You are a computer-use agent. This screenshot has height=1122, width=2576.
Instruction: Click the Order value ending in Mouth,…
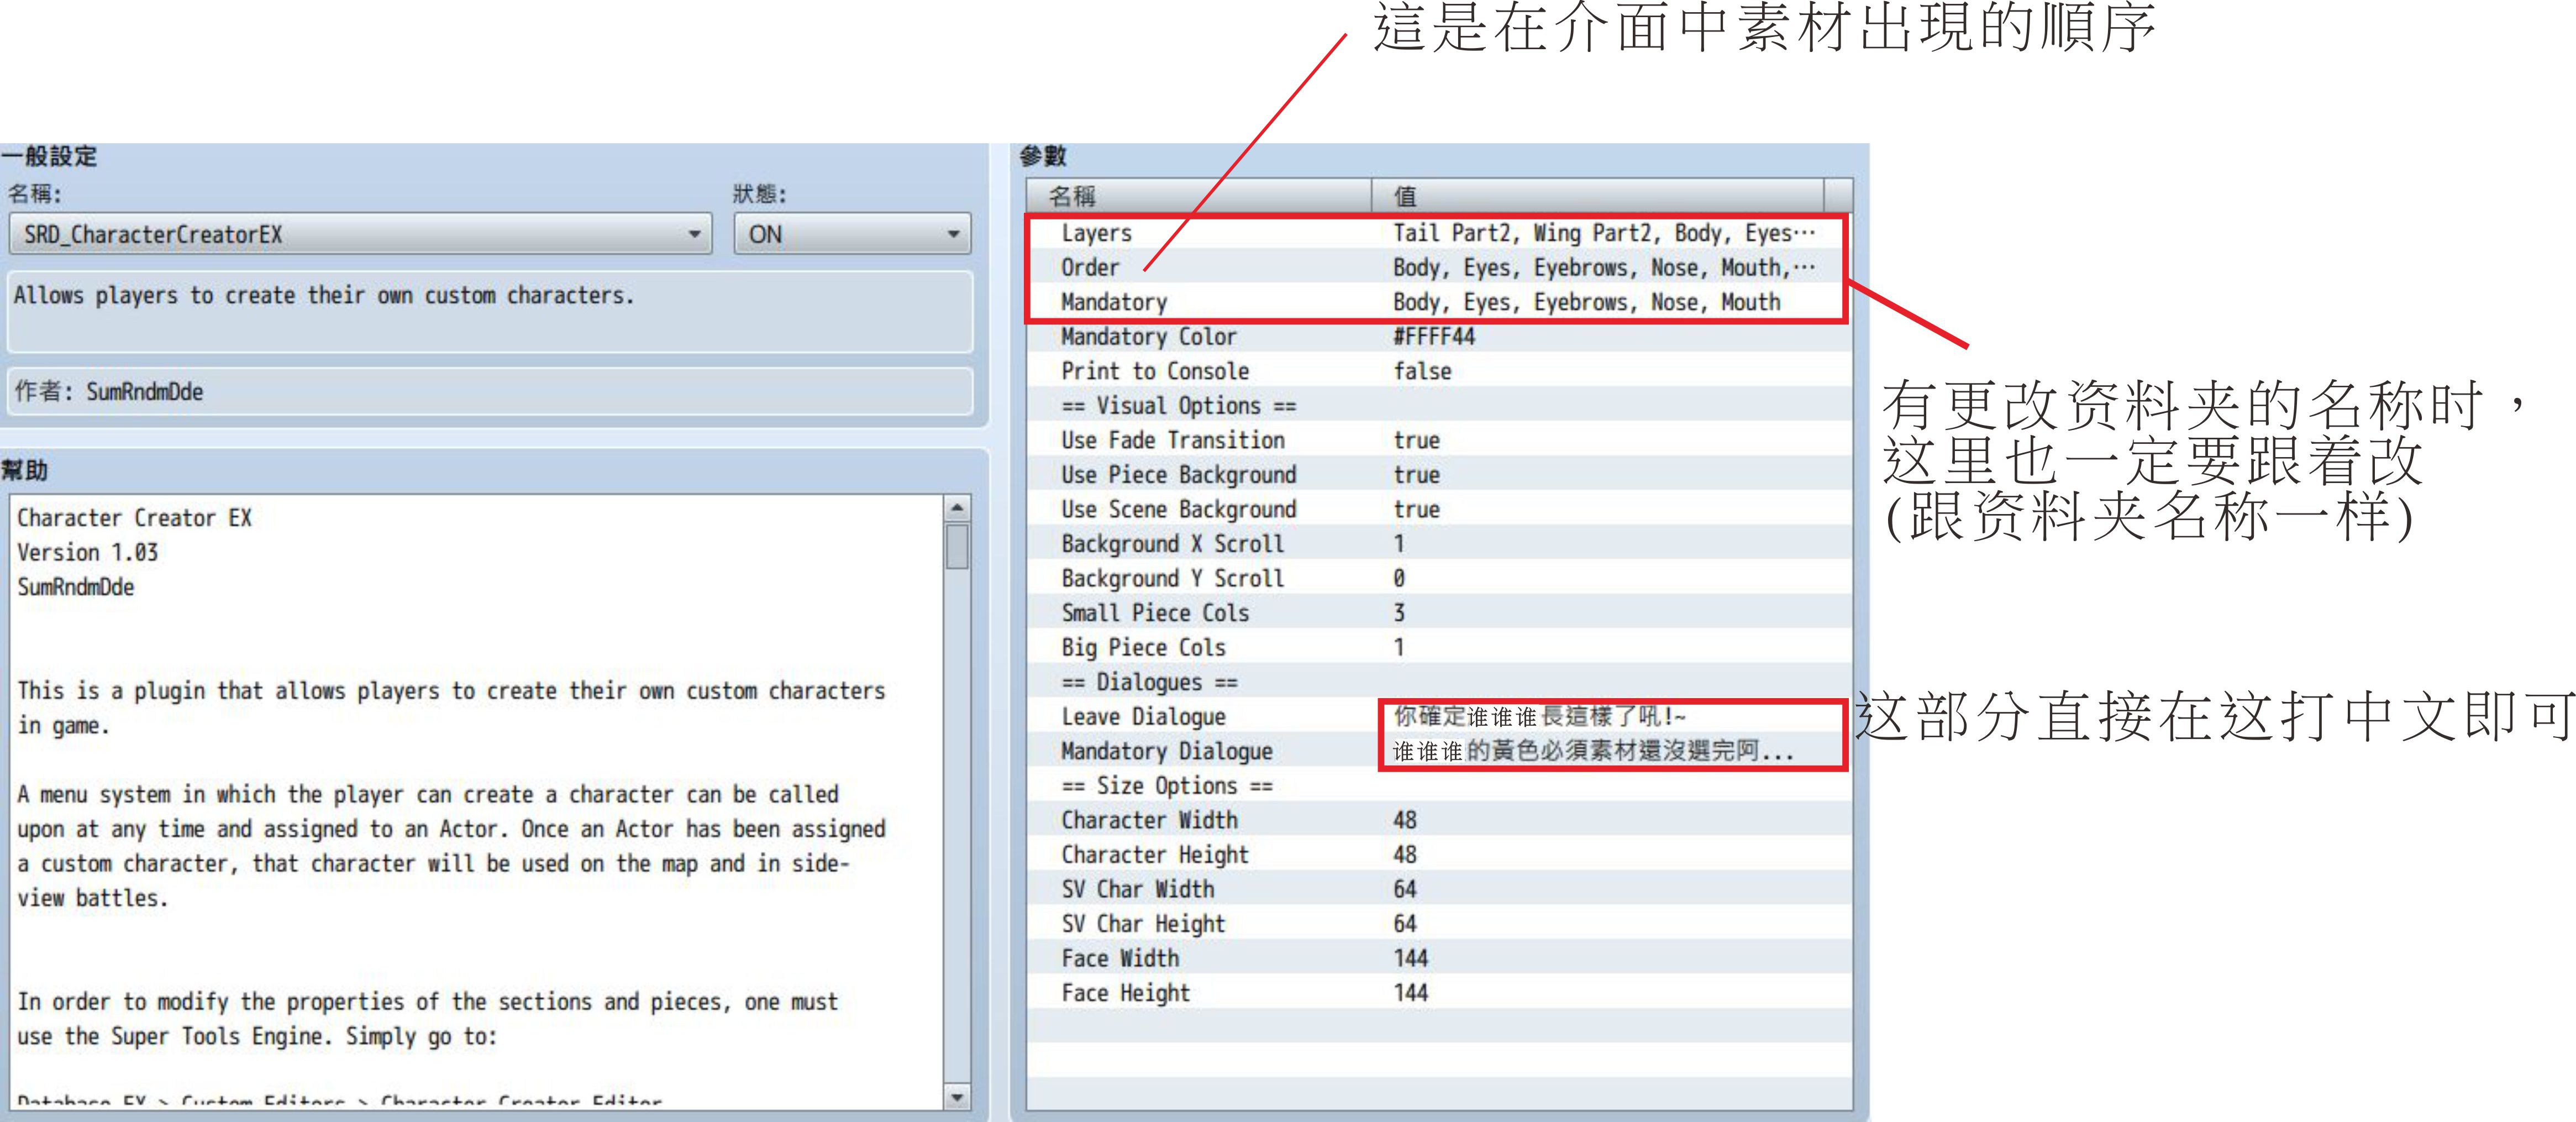1603,268
